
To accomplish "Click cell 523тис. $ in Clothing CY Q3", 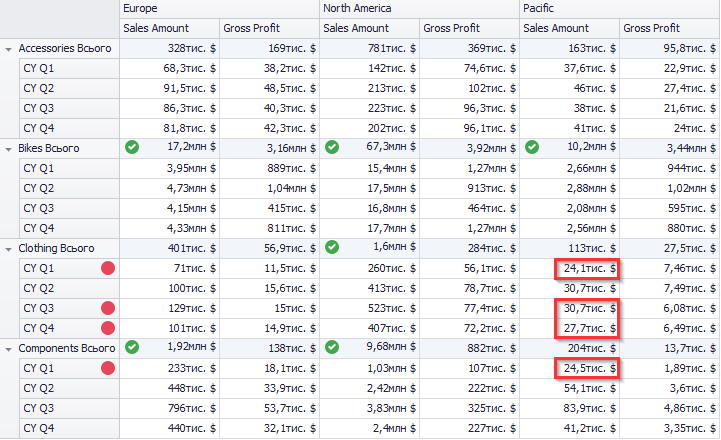I will click(x=369, y=309).
